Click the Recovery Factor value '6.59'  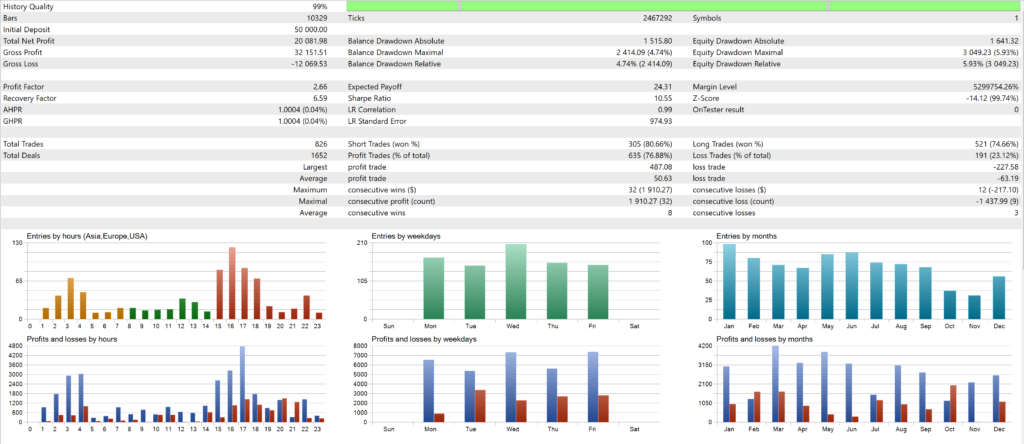[x=320, y=99]
